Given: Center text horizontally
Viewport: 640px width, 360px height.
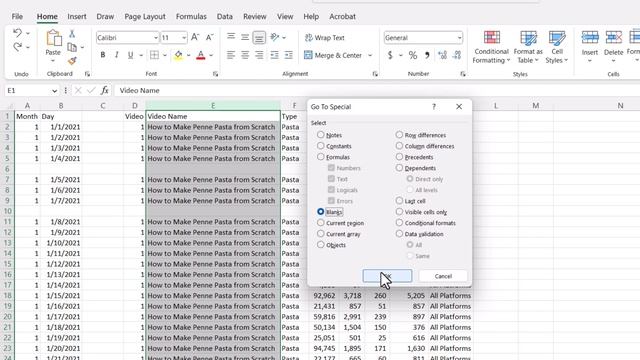Looking at the screenshot, I should 245,55.
